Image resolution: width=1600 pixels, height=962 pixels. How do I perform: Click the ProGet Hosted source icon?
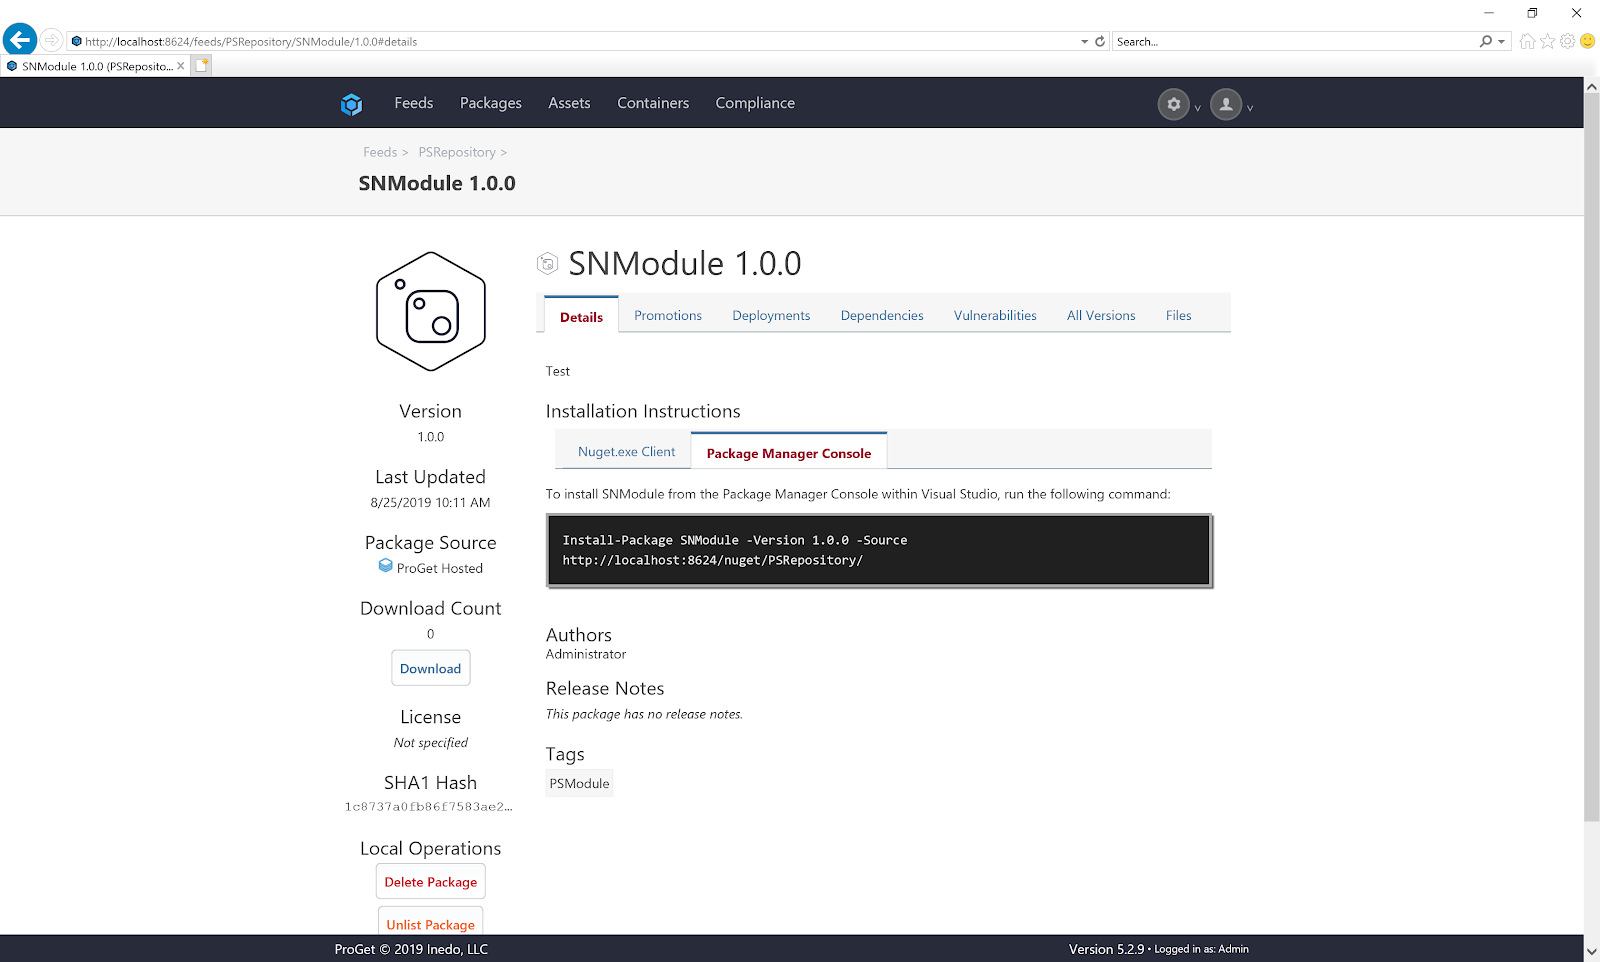pyautogui.click(x=385, y=566)
